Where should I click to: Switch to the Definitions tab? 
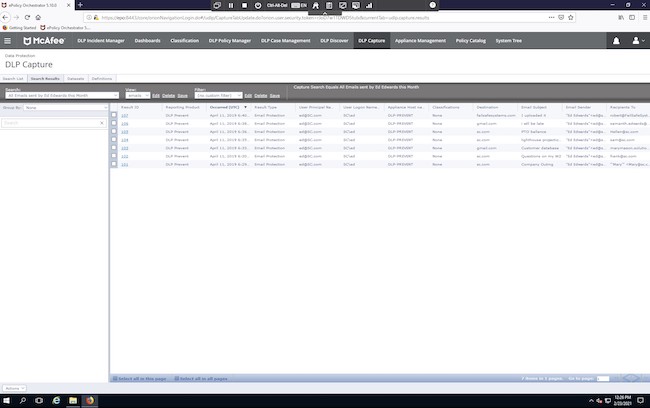[x=102, y=78]
